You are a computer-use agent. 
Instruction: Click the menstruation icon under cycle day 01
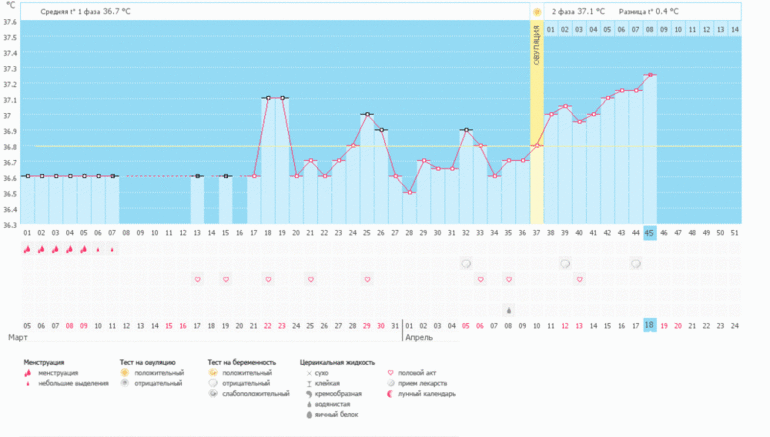point(27,249)
